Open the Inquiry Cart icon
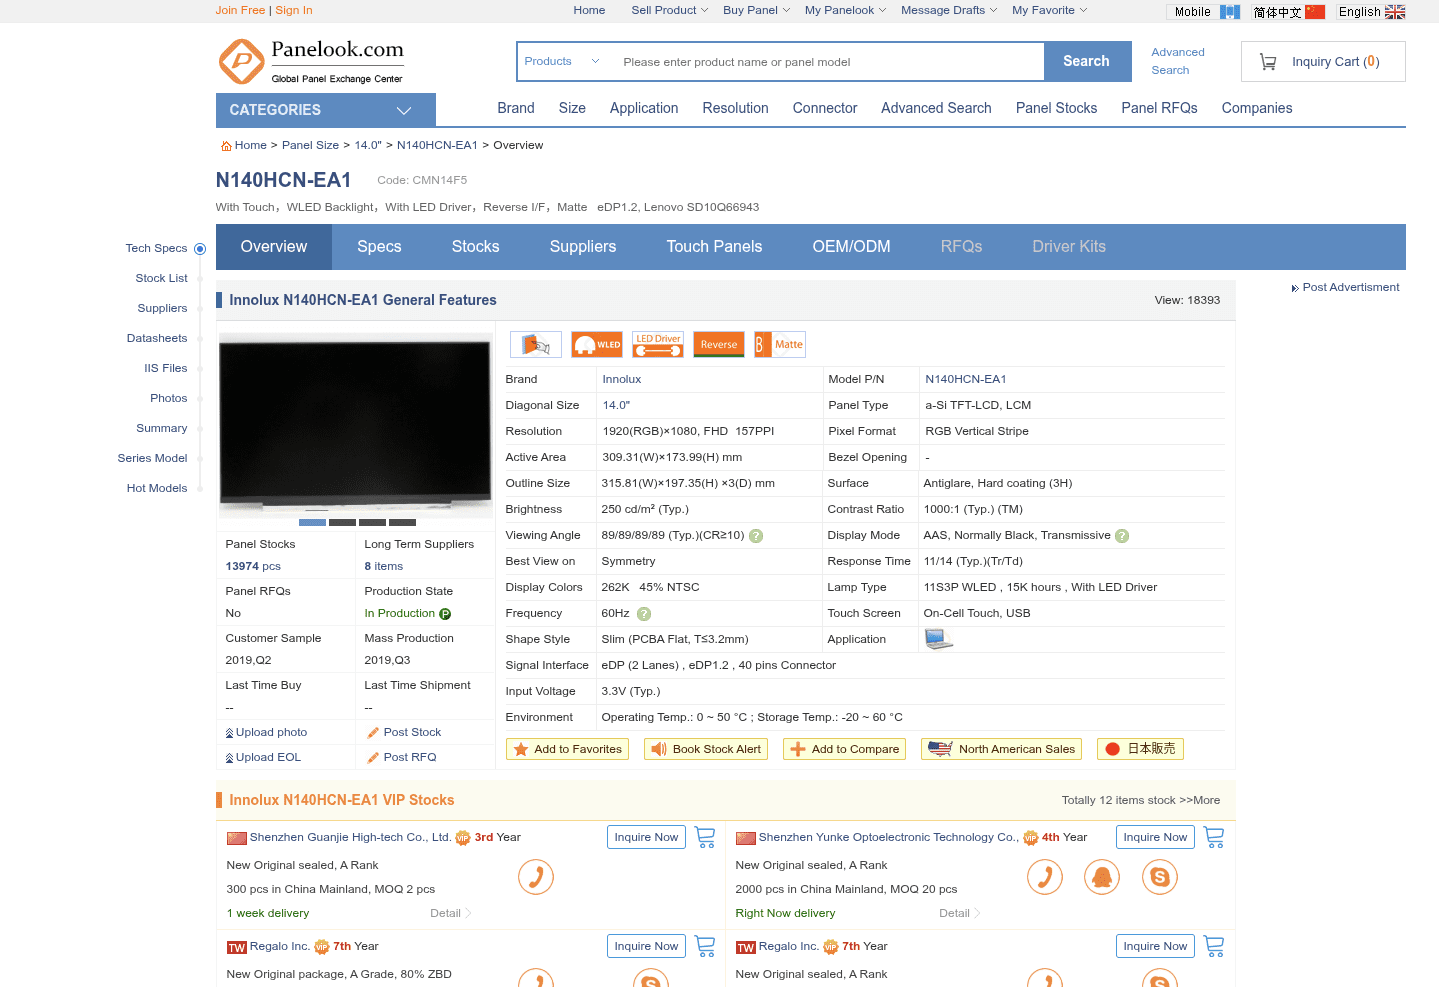The width and height of the screenshot is (1439, 987). click(1268, 62)
